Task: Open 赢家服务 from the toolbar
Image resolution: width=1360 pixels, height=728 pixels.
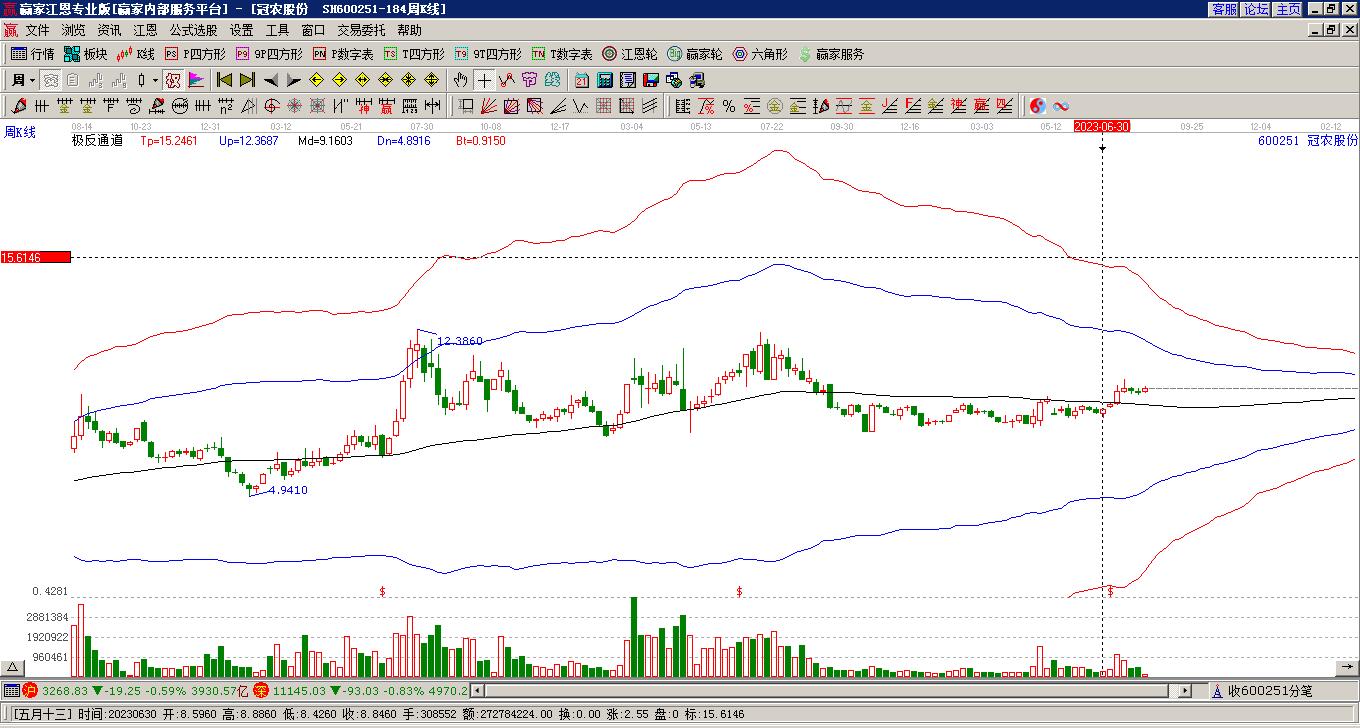Action: (x=830, y=54)
